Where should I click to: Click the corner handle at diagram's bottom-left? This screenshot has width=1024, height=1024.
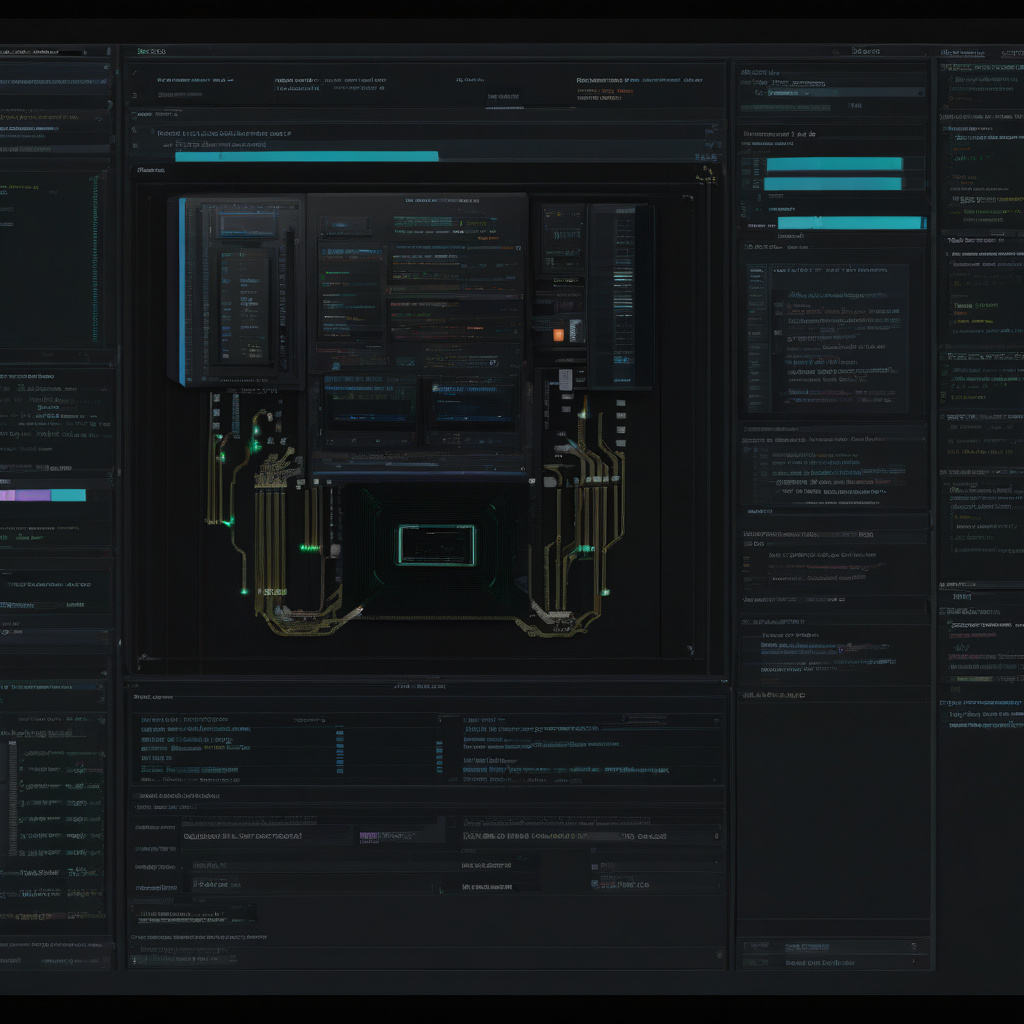143,657
